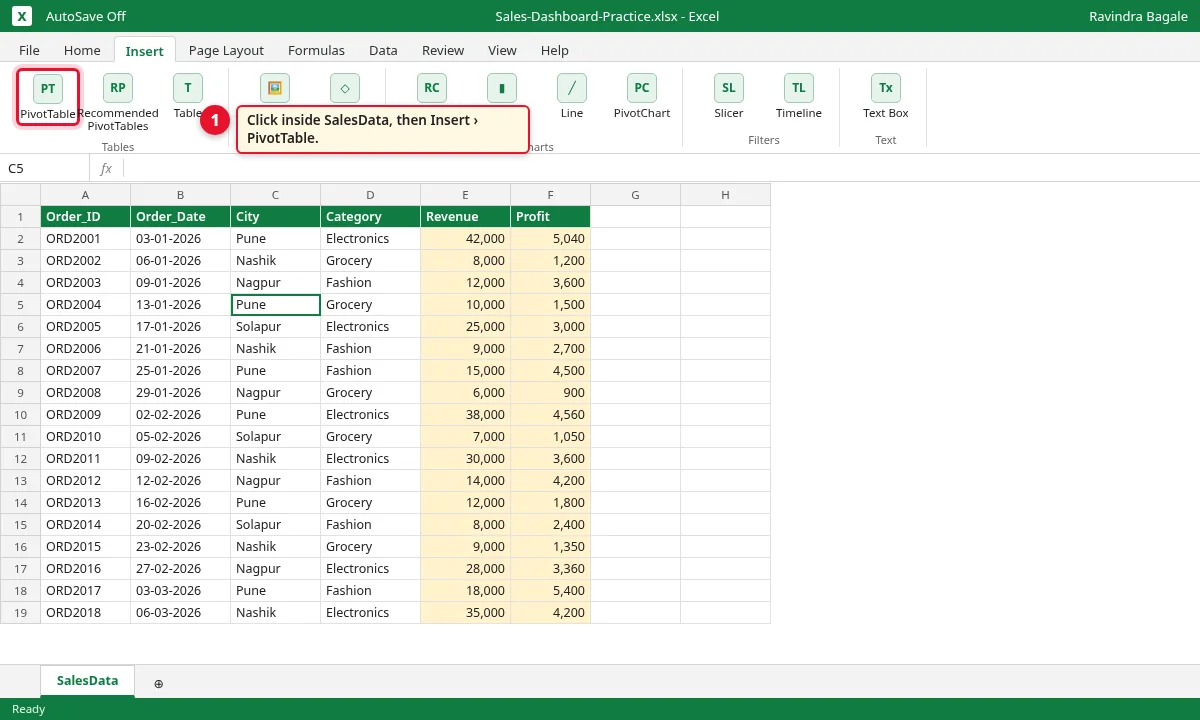Click the Select All corner of the grid
Image resolution: width=1200 pixels, height=720 pixels.
[x=20, y=194]
